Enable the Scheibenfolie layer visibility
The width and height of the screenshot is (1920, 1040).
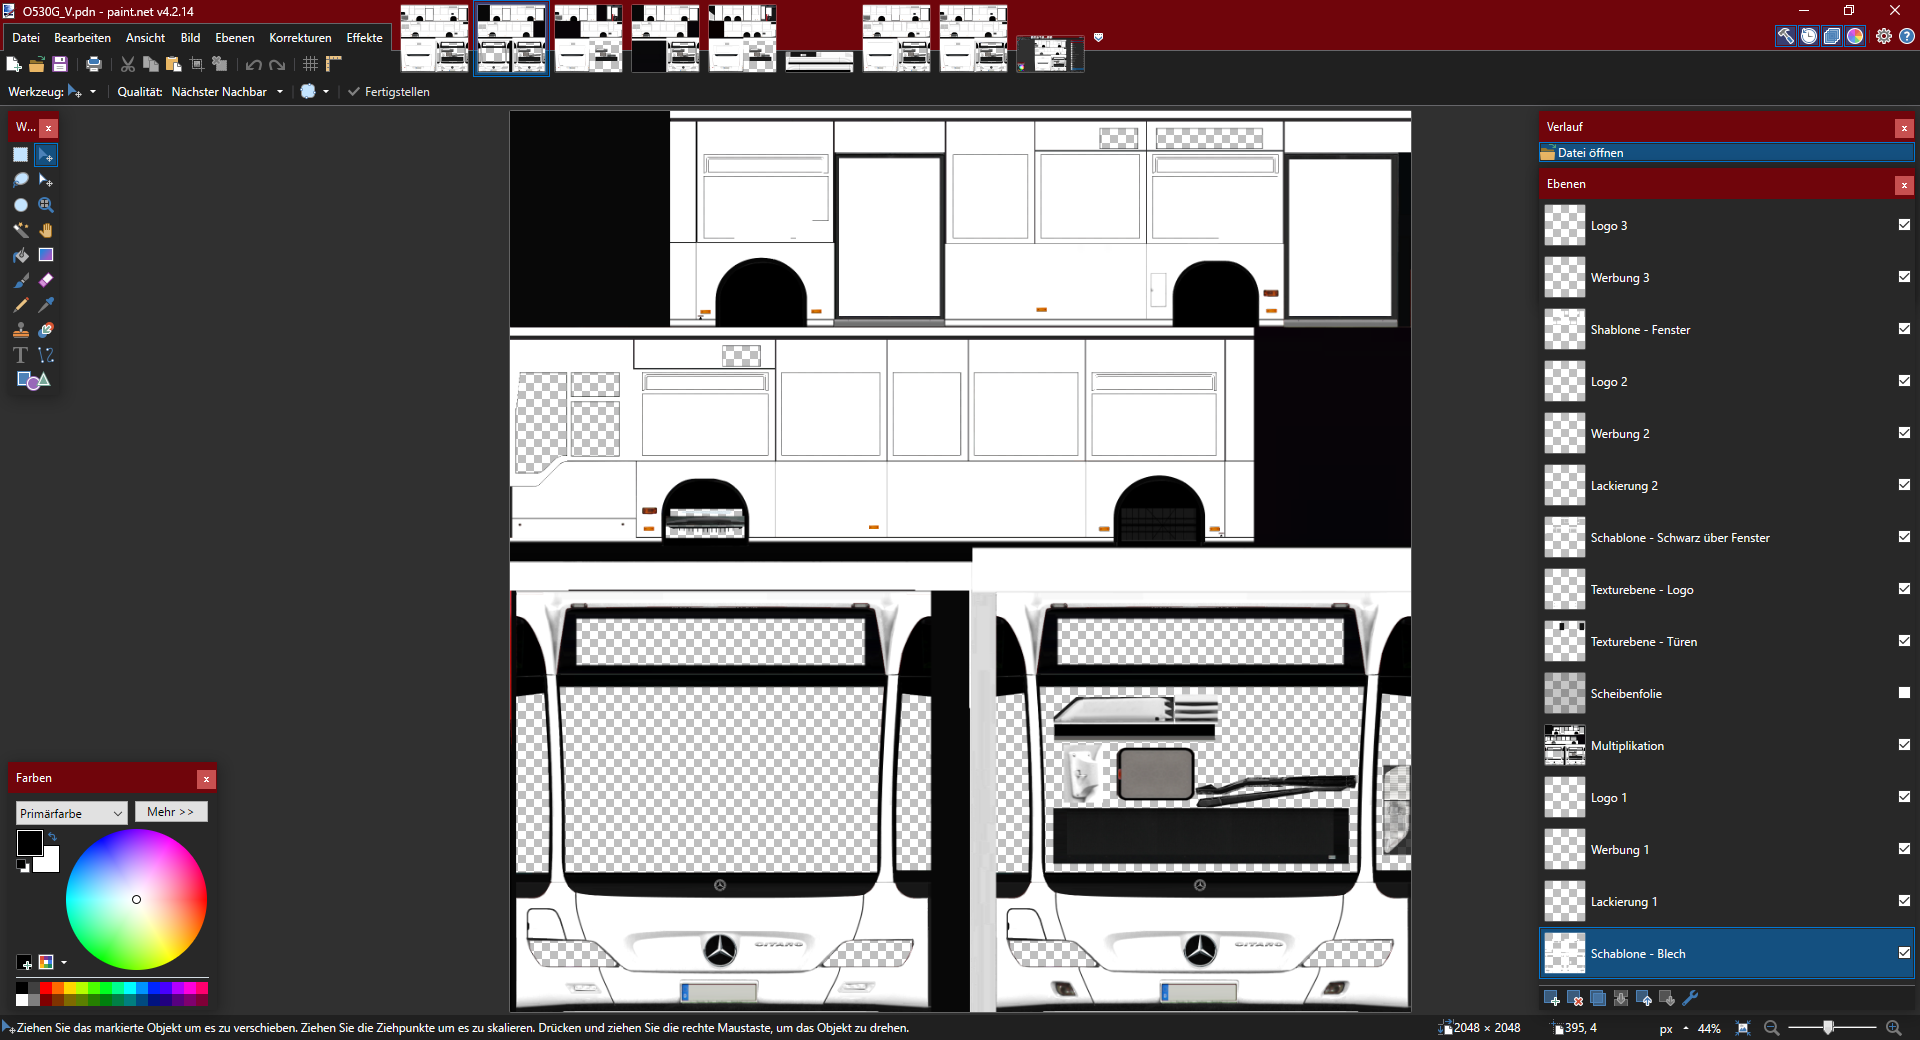pyautogui.click(x=1904, y=692)
